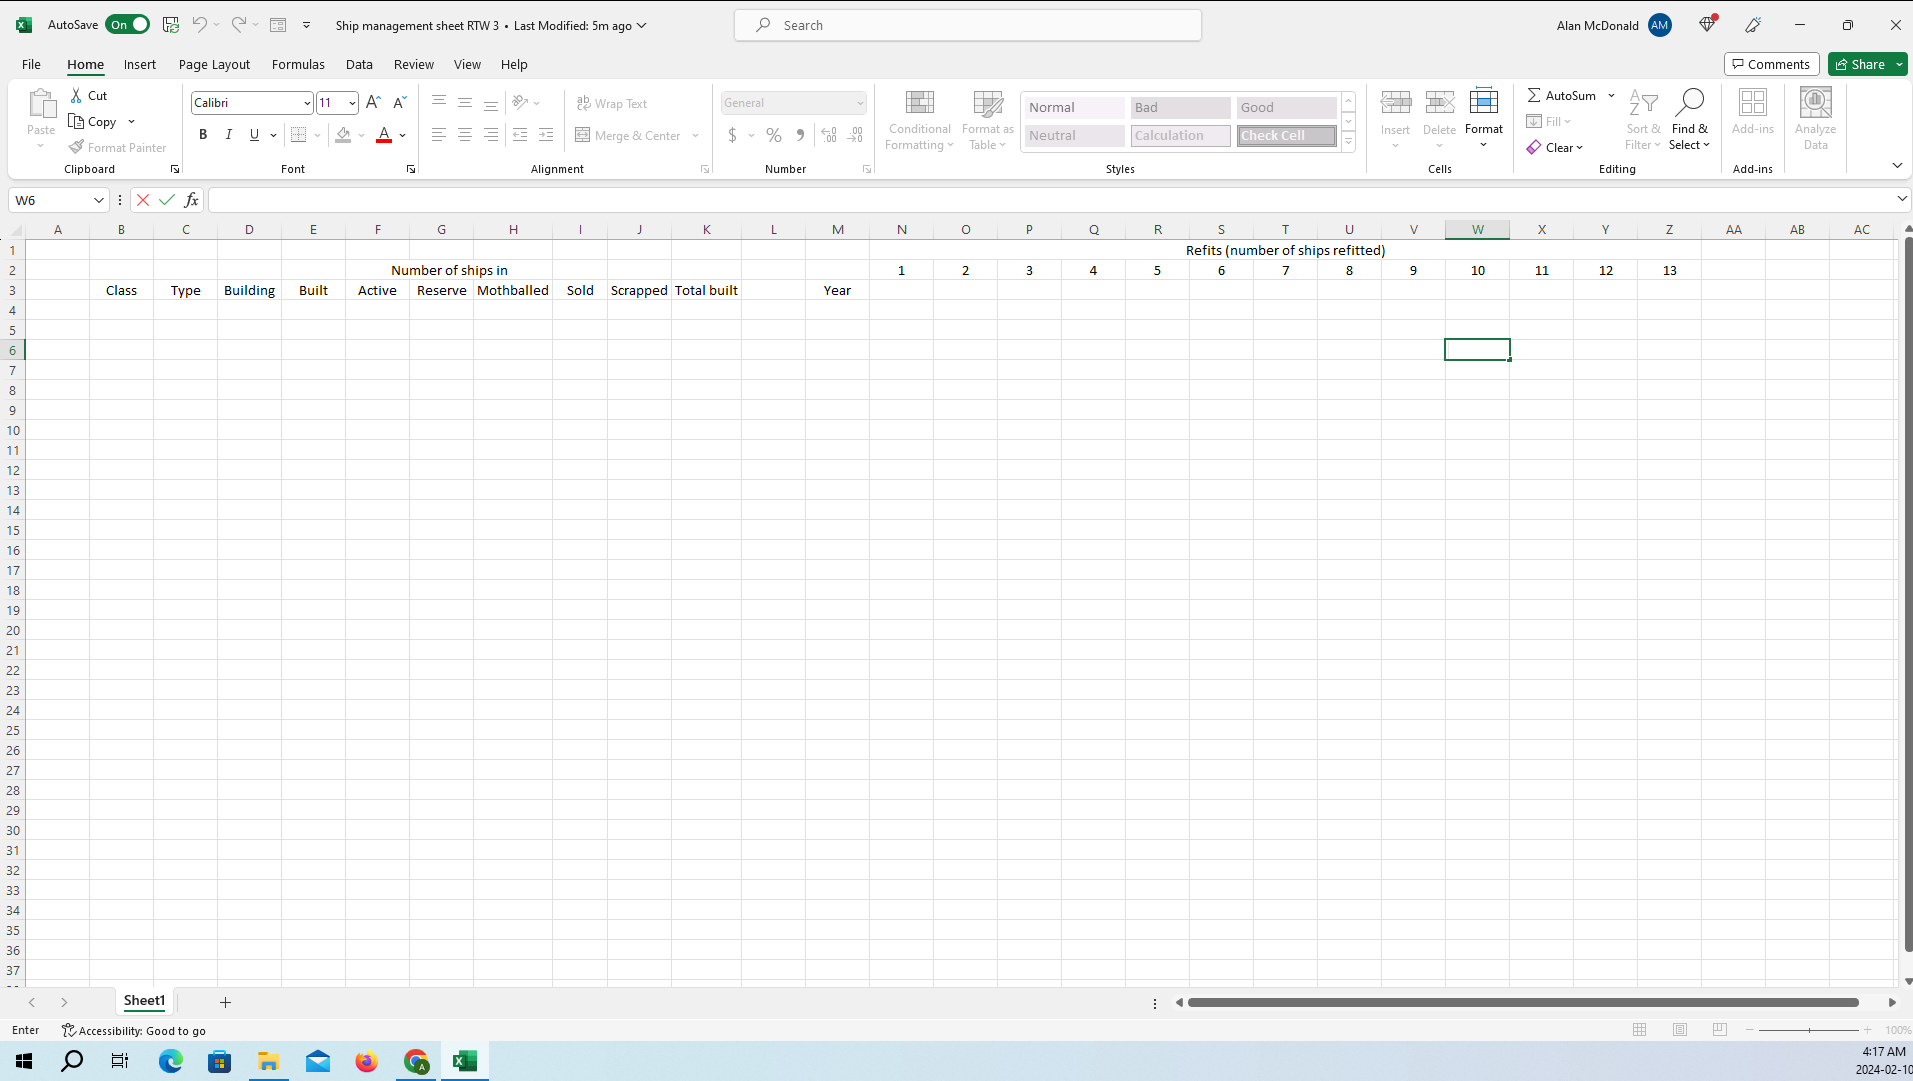Open the Formulas tab
Image resolution: width=1913 pixels, height=1081 pixels.
(x=298, y=64)
